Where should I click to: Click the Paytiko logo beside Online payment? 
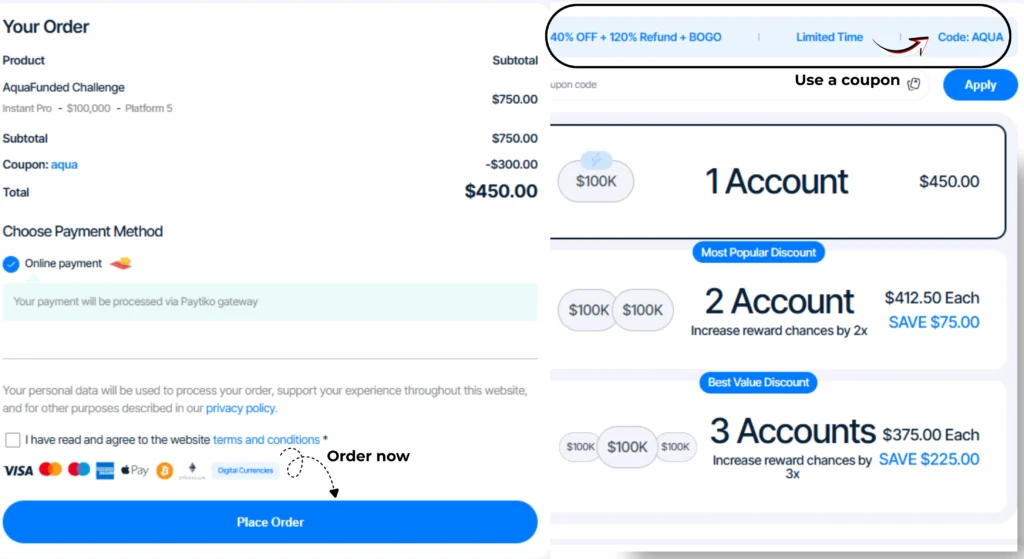coord(121,264)
